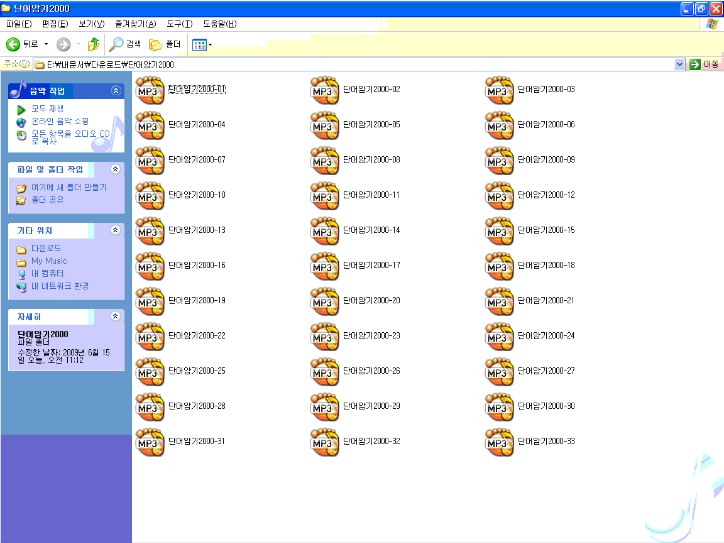Select MP3 file 단어암기2000-21
This screenshot has height=543, width=724.
tap(530, 301)
